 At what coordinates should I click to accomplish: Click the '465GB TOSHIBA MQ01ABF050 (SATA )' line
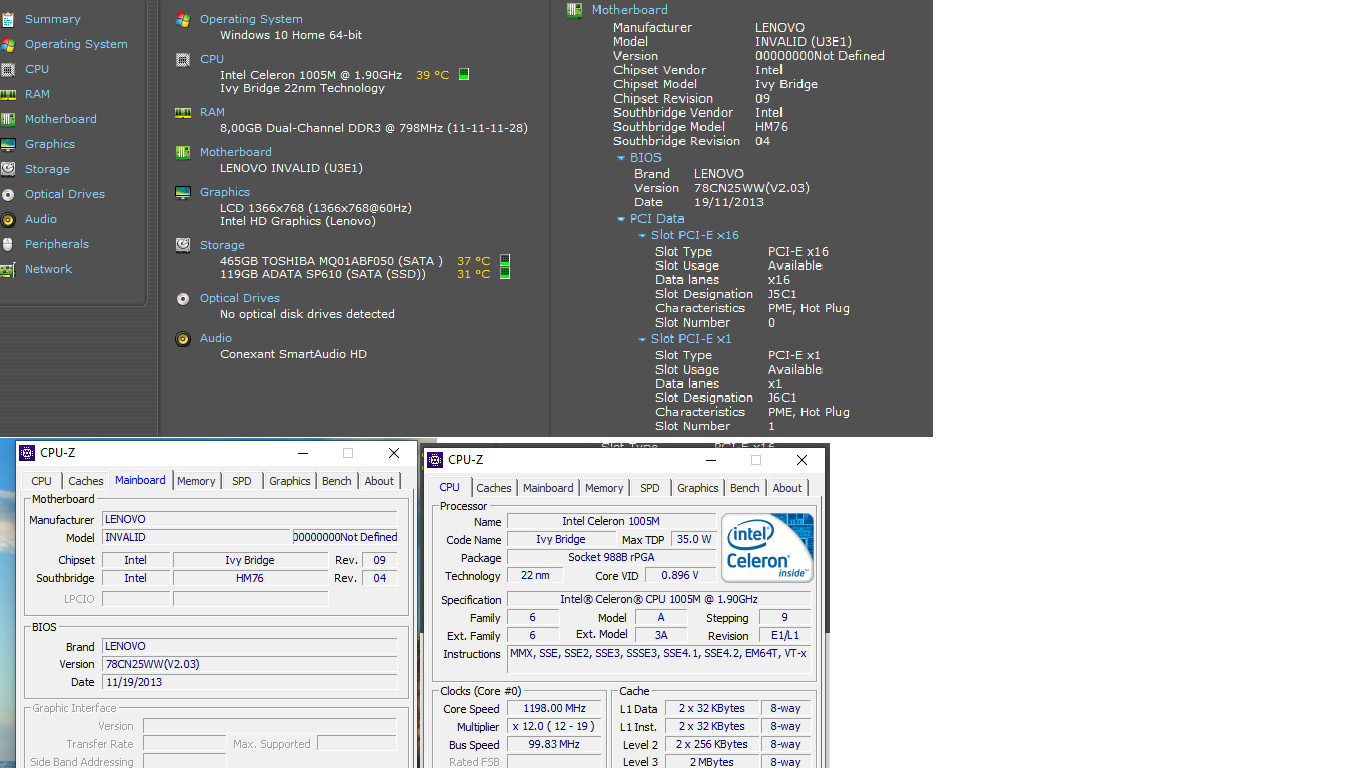pos(331,261)
